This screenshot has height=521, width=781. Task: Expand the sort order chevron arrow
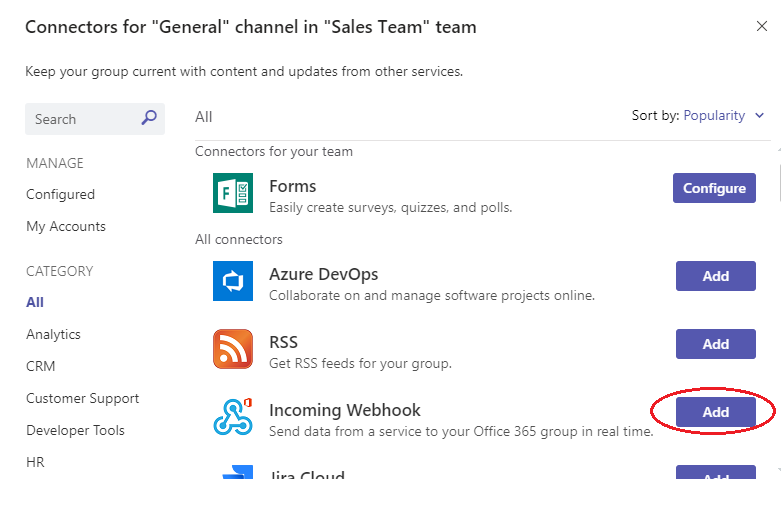point(760,116)
